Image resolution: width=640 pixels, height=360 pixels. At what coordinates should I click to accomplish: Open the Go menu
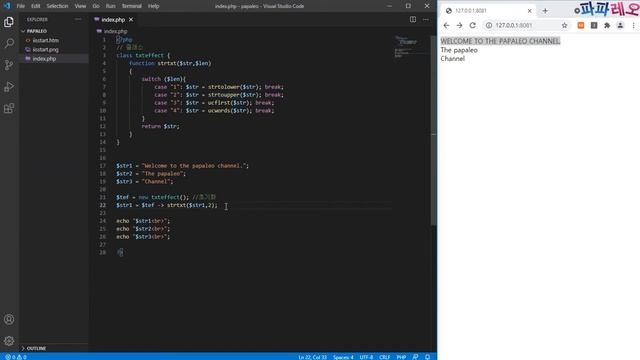[x=96, y=6]
